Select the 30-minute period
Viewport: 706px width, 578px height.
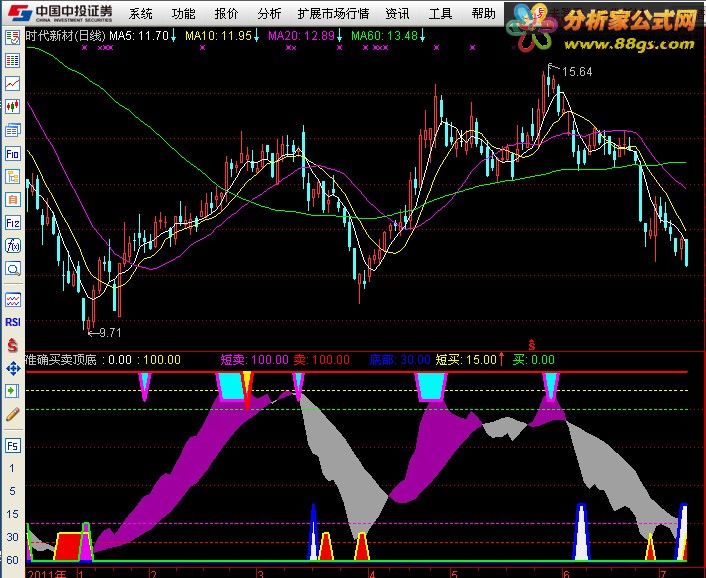click(x=12, y=537)
